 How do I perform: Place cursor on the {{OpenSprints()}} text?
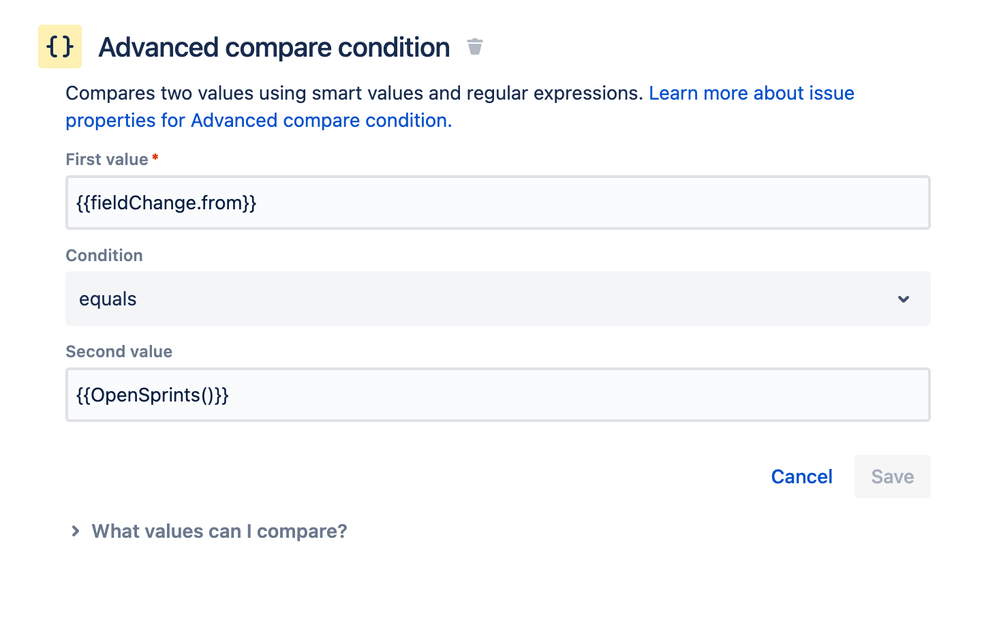click(152, 395)
